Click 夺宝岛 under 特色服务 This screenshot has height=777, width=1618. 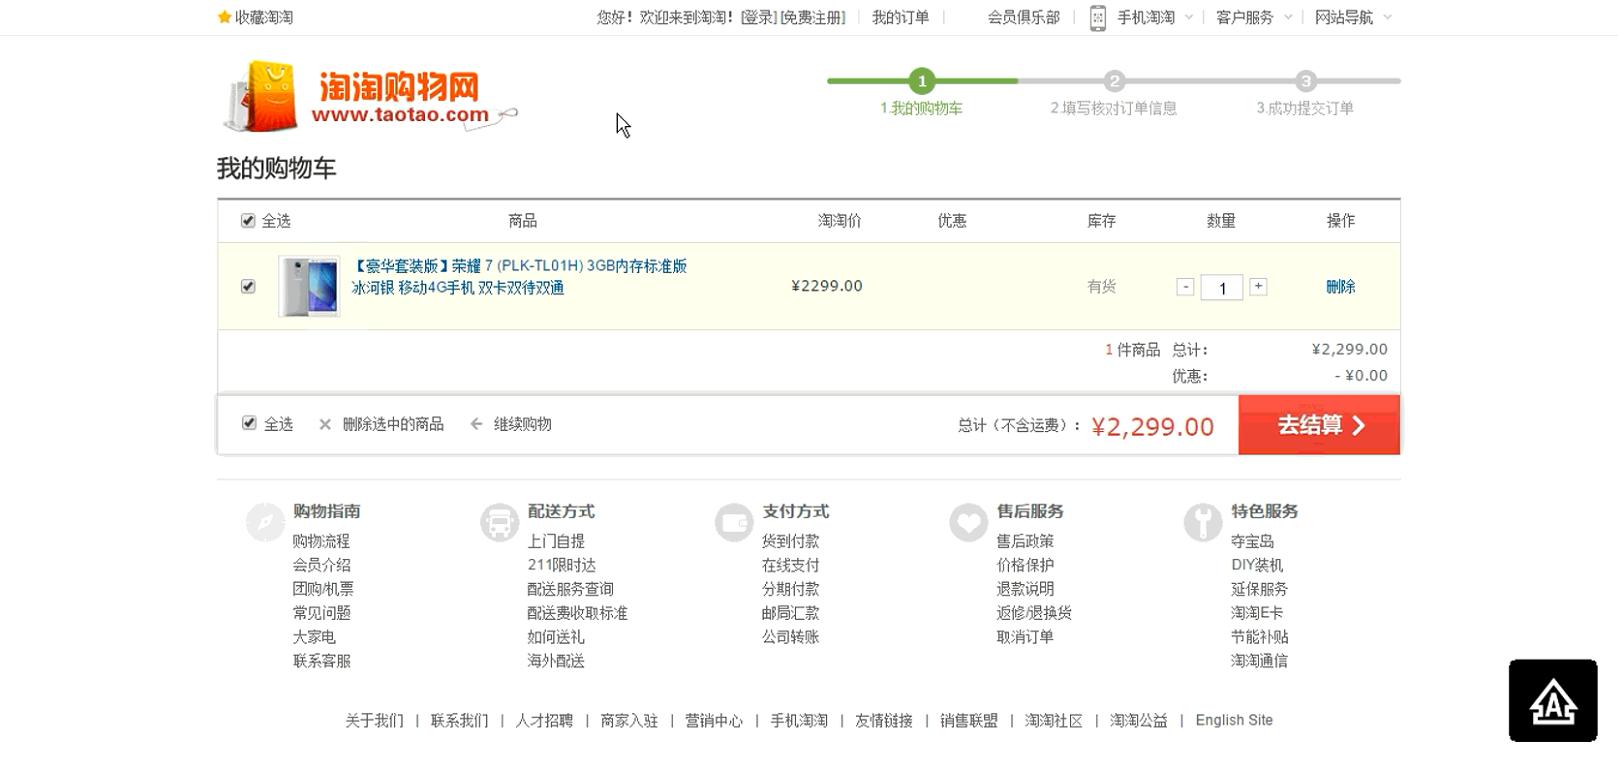1252,541
